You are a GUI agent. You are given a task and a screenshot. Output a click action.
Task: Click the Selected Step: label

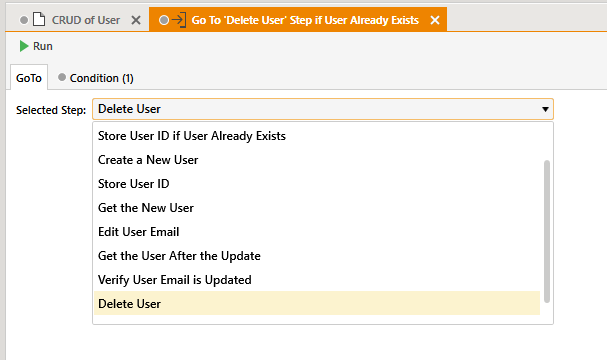(51, 110)
